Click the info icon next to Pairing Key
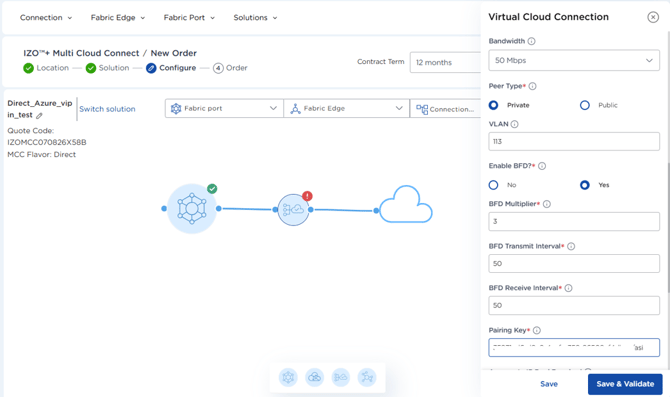 537,330
